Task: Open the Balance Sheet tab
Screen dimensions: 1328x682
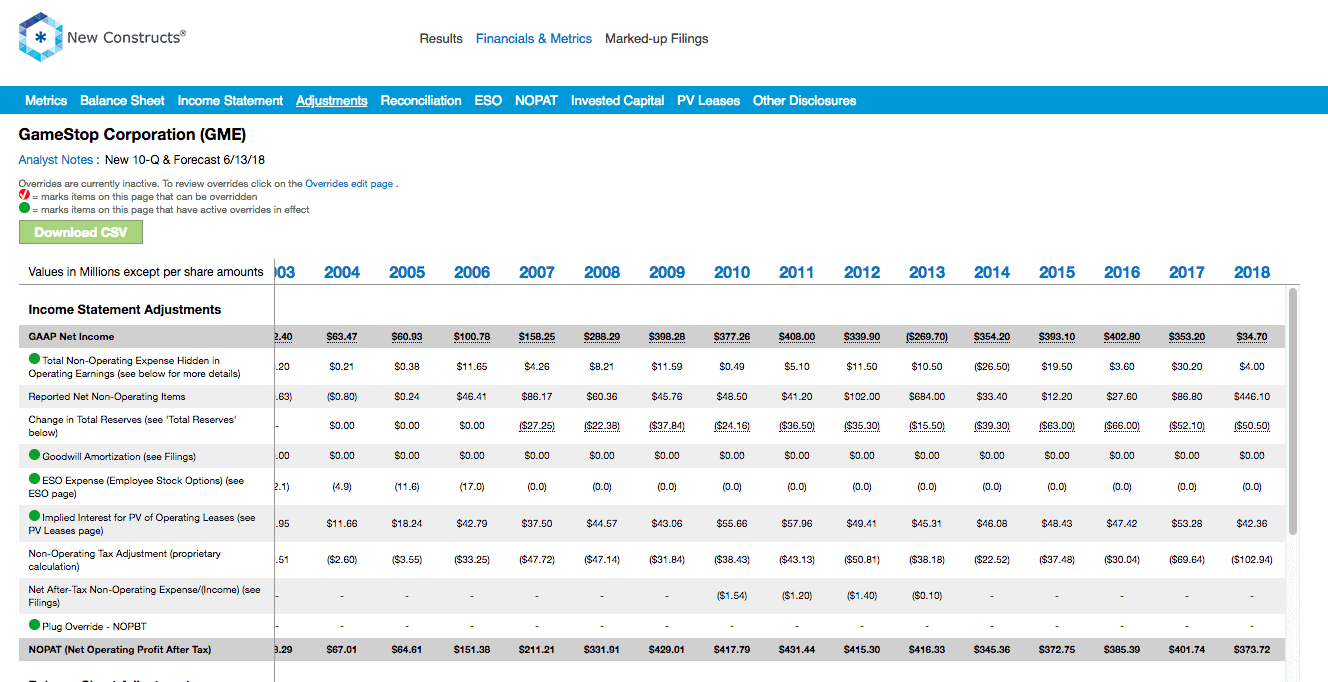Action: pyautogui.click(x=122, y=100)
